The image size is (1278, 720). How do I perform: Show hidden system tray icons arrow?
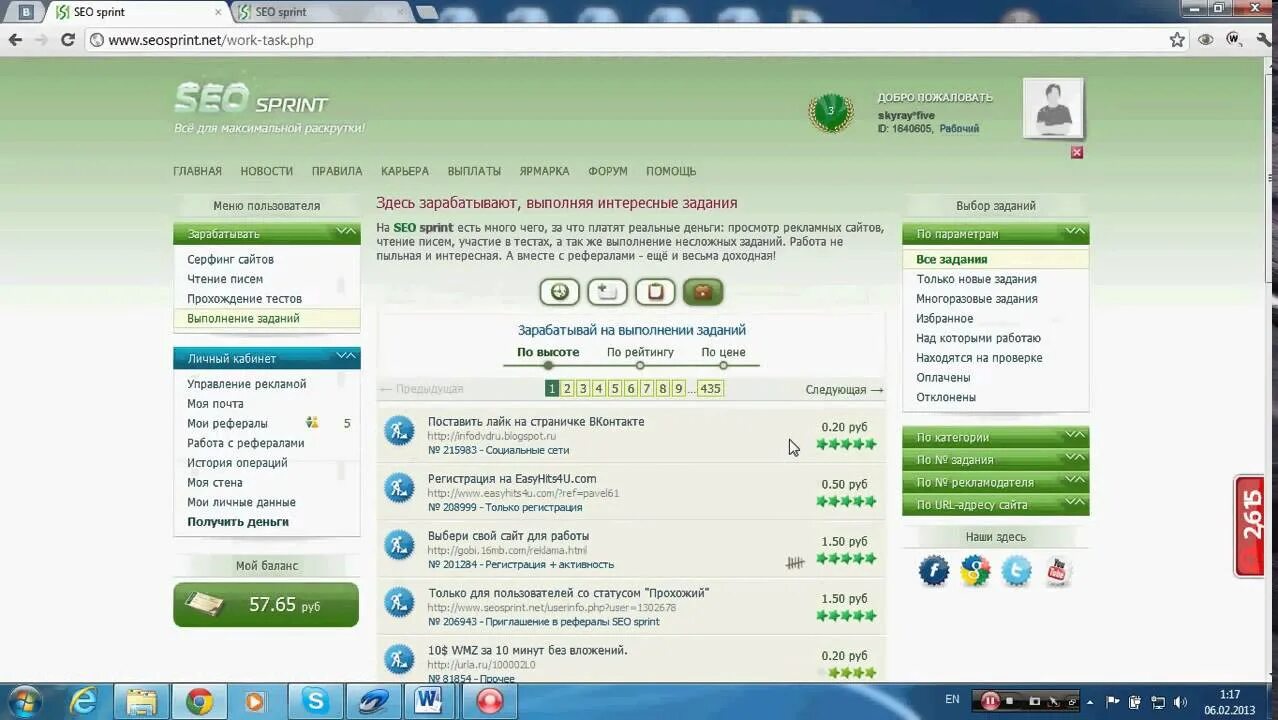point(1090,702)
